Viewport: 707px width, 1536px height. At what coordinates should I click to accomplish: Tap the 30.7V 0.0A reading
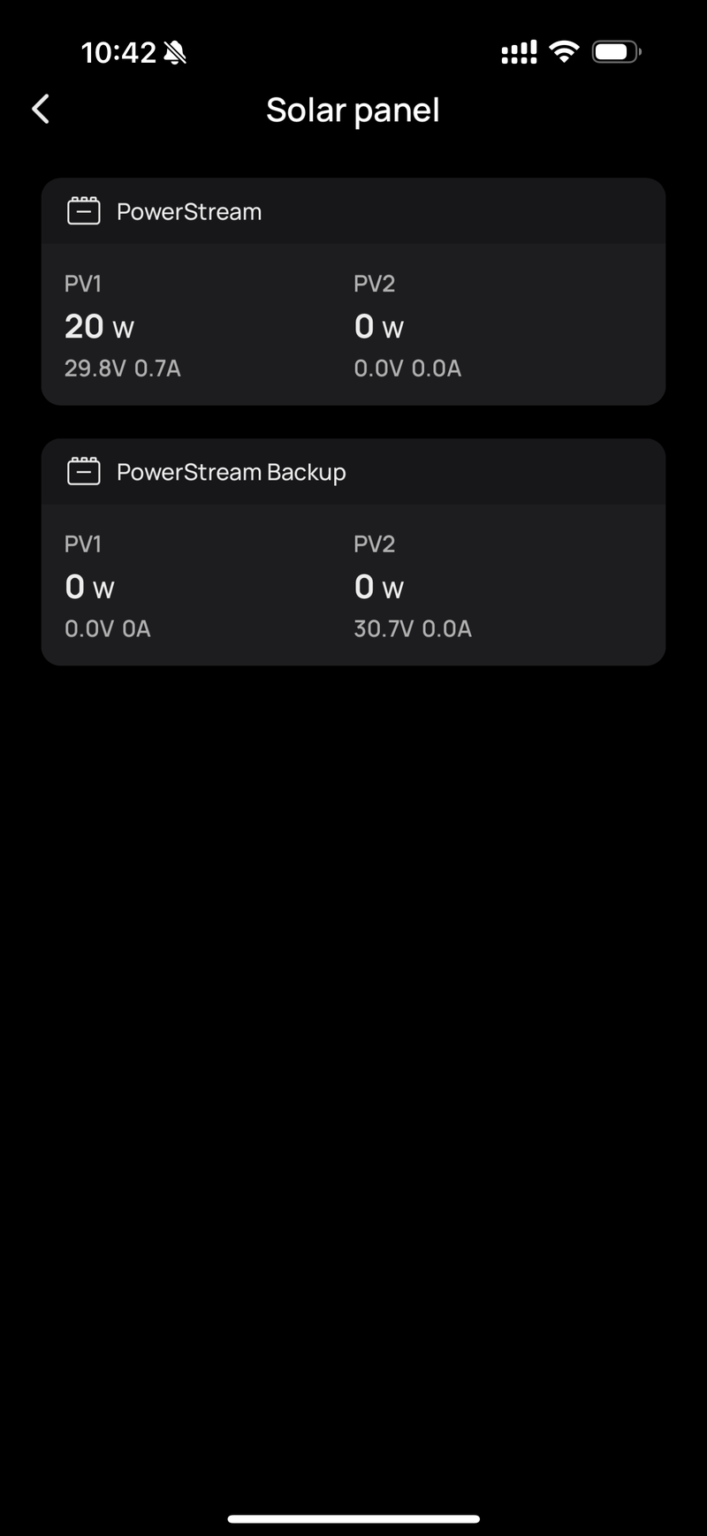[412, 629]
